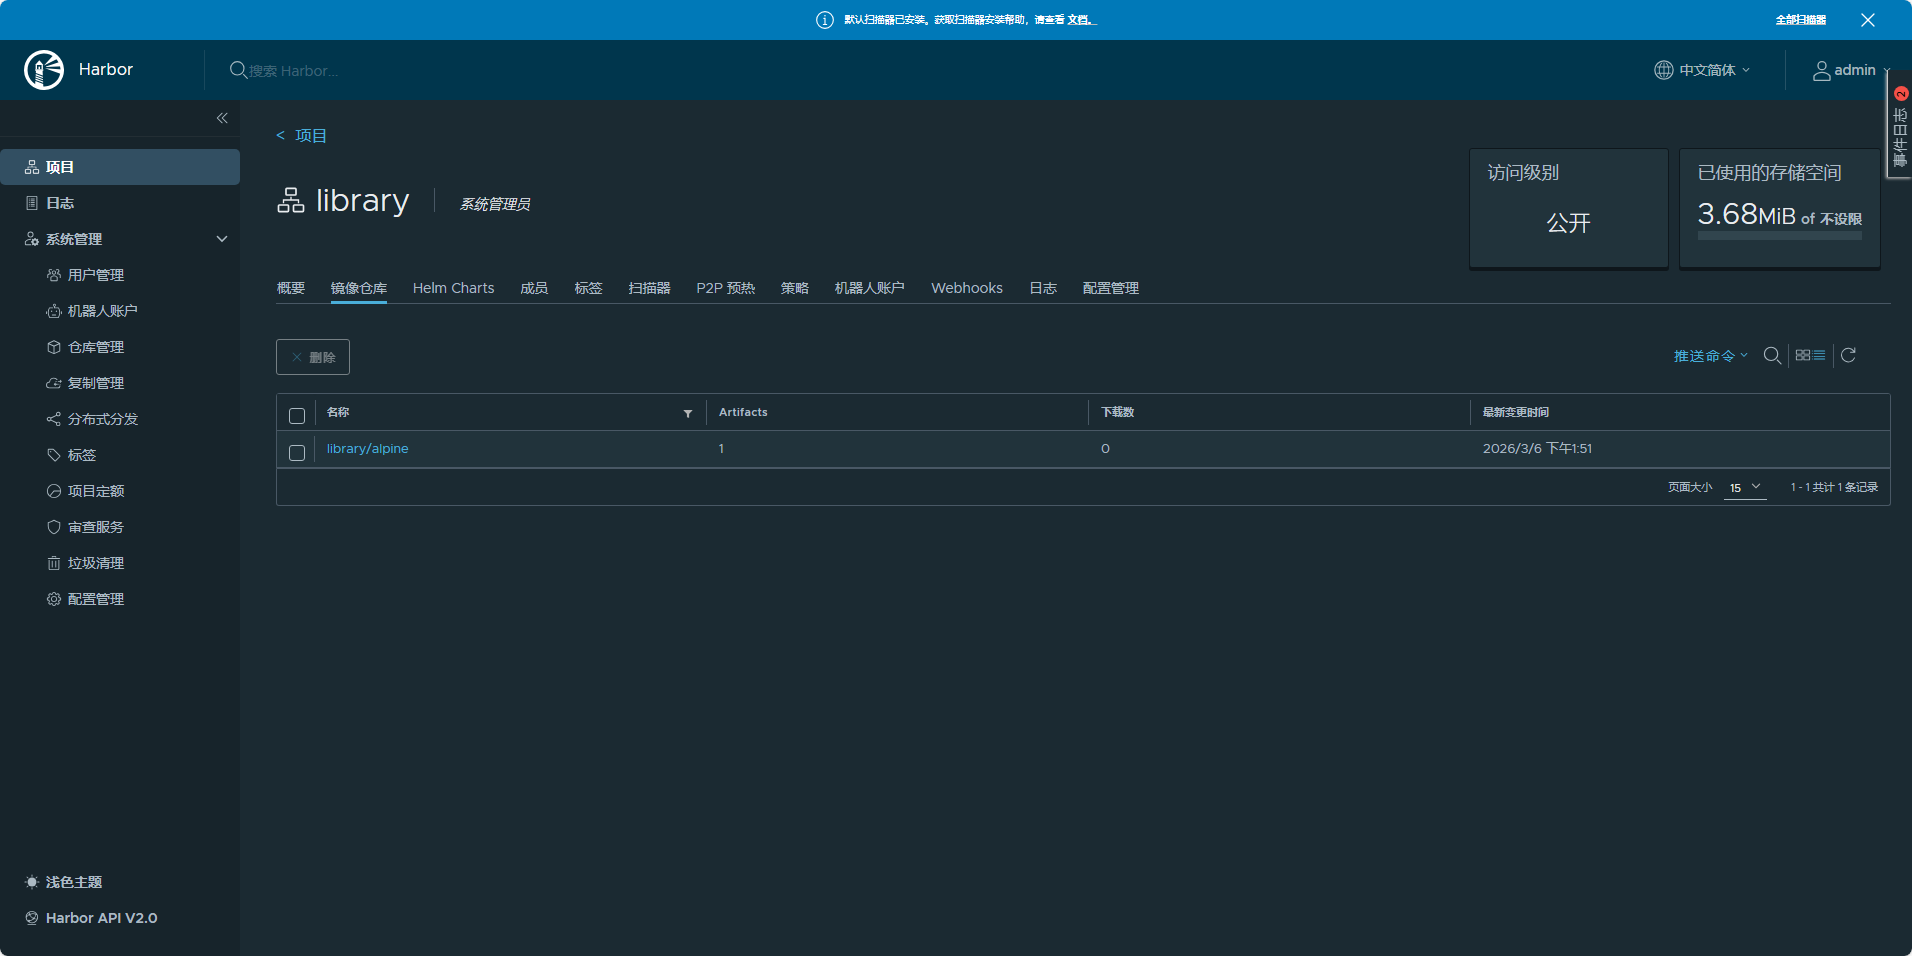Tick the select-all checkbox in table header

coord(297,416)
